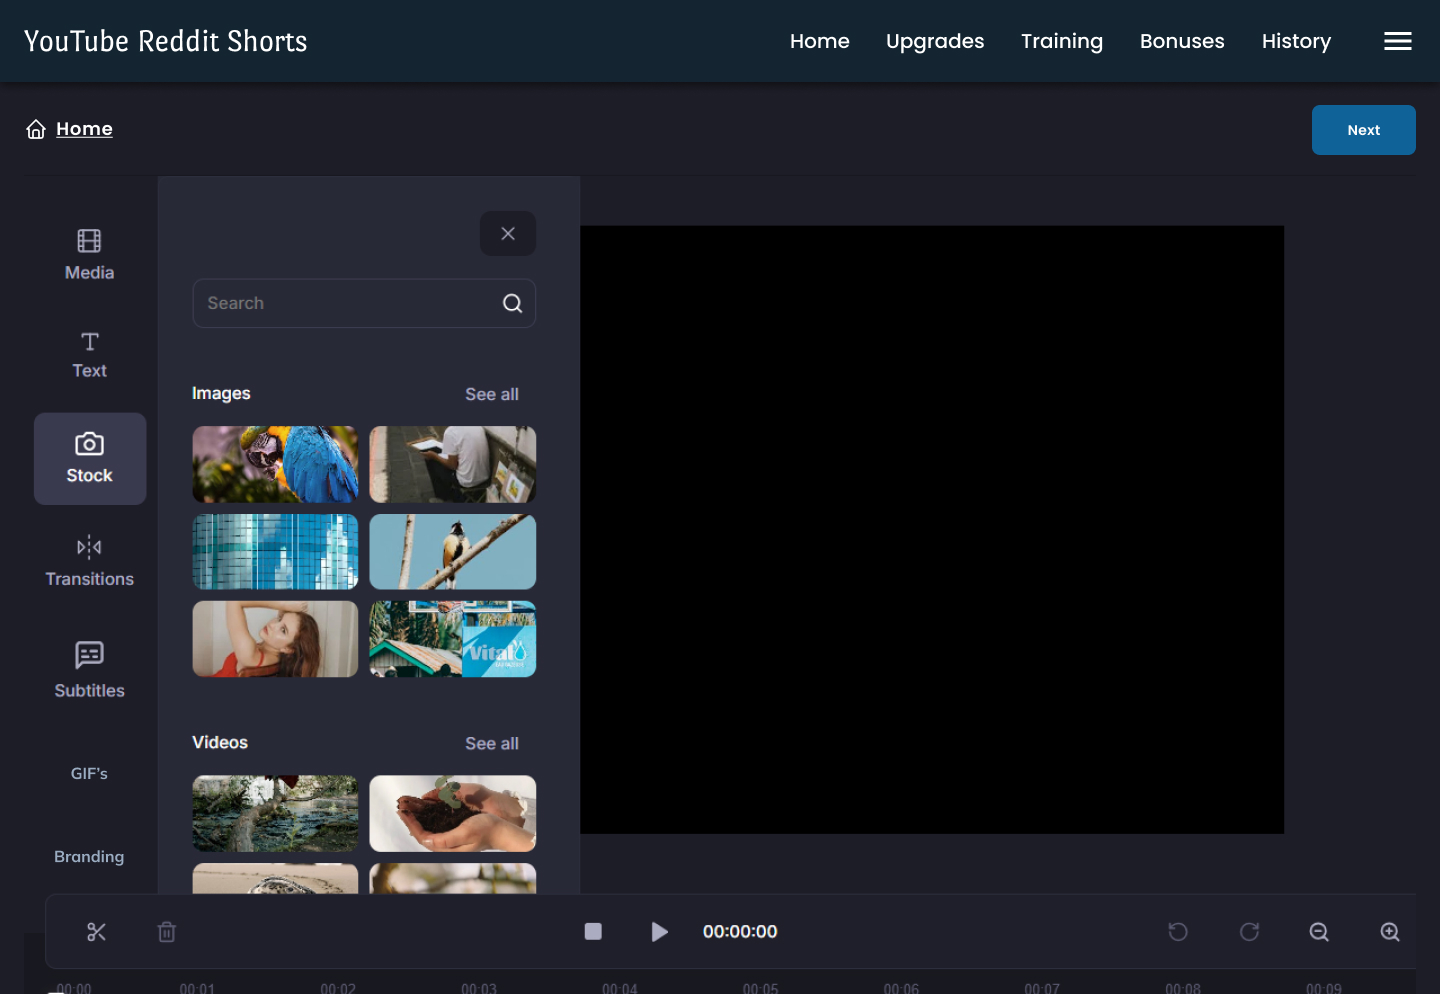Select the blue parrot image thumbnail
Image resolution: width=1440 pixels, height=994 pixels.
point(275,464)
